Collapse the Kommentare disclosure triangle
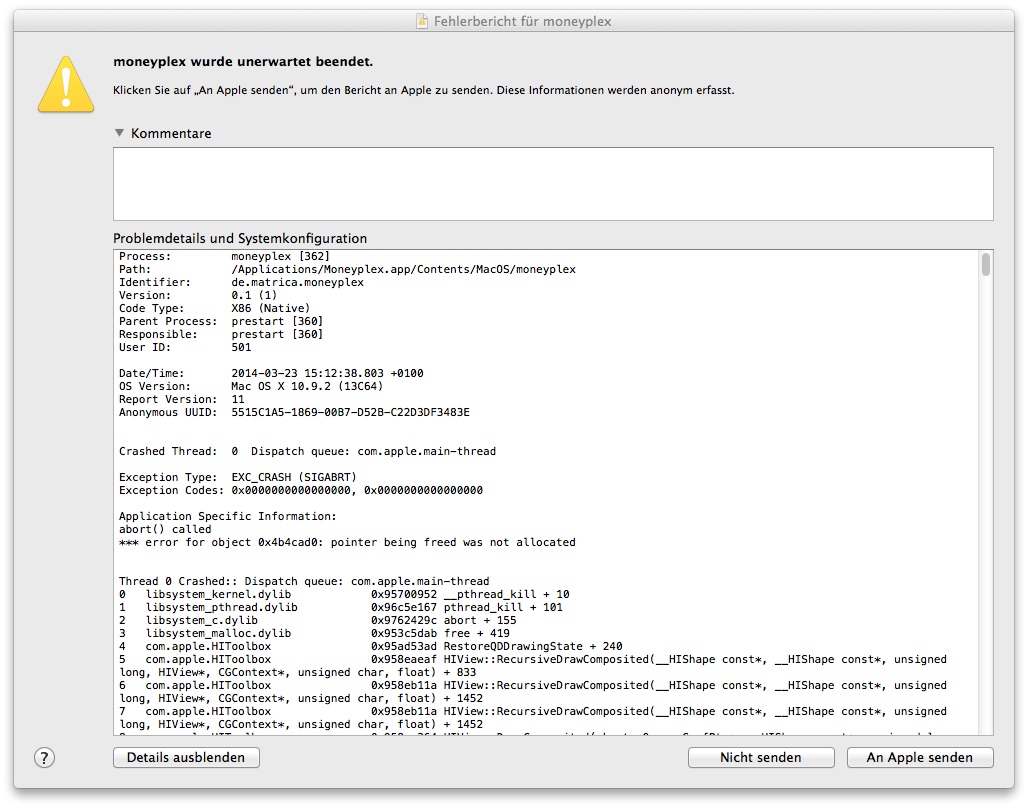The width and height of the screenshot is (1028, 808). click(119, 132)
